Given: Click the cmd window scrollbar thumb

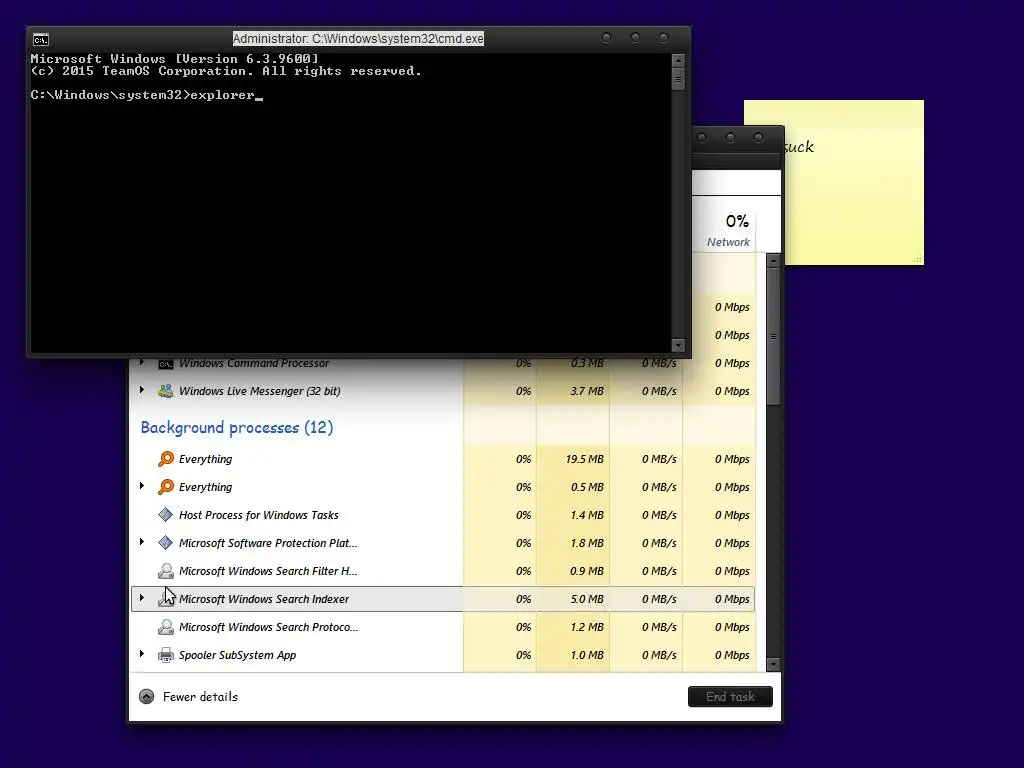Looking at the screenshot, I should (678, 80).
